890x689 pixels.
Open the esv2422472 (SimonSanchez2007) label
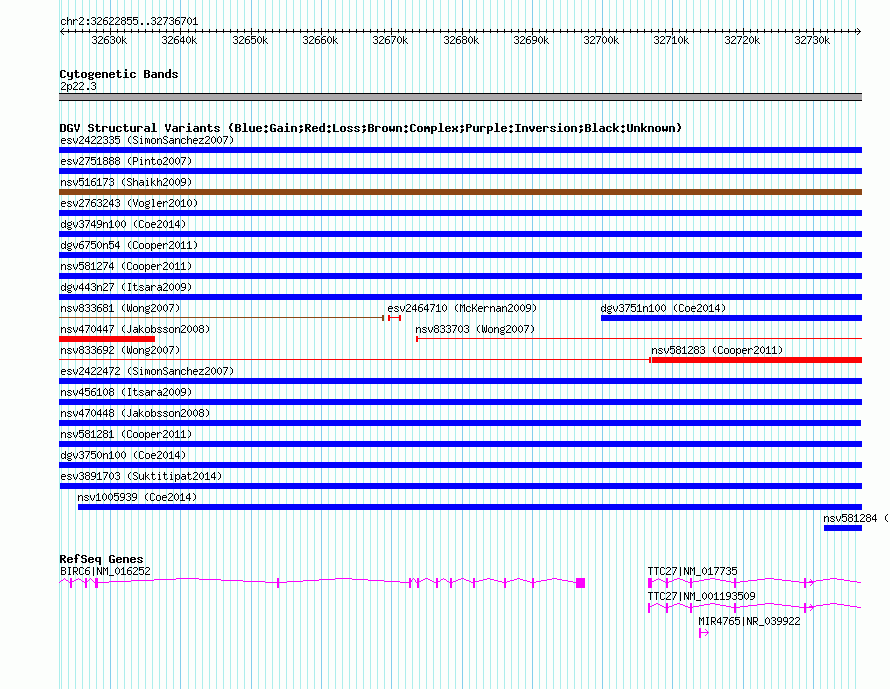(147, 371)
